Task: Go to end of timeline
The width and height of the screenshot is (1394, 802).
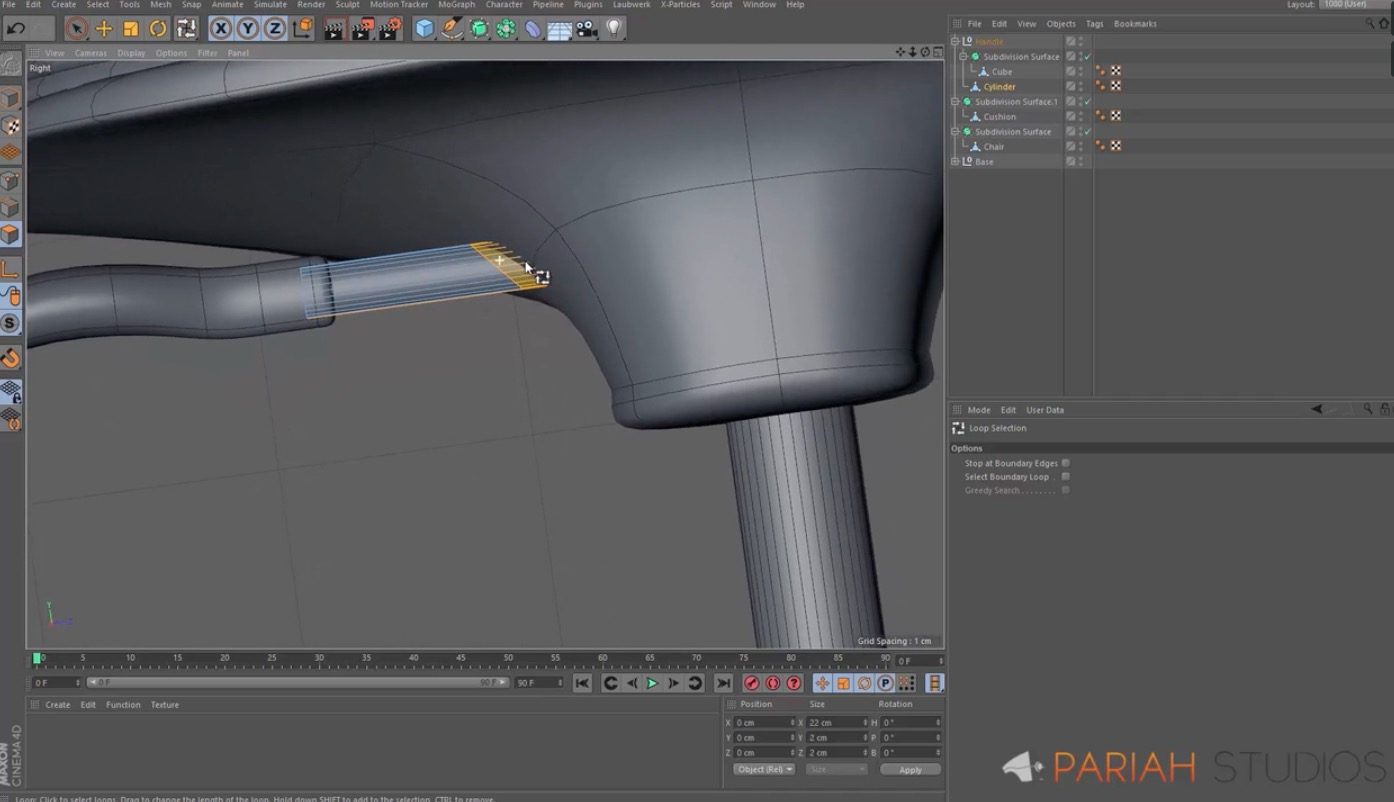Action: [x=723, y=683]
